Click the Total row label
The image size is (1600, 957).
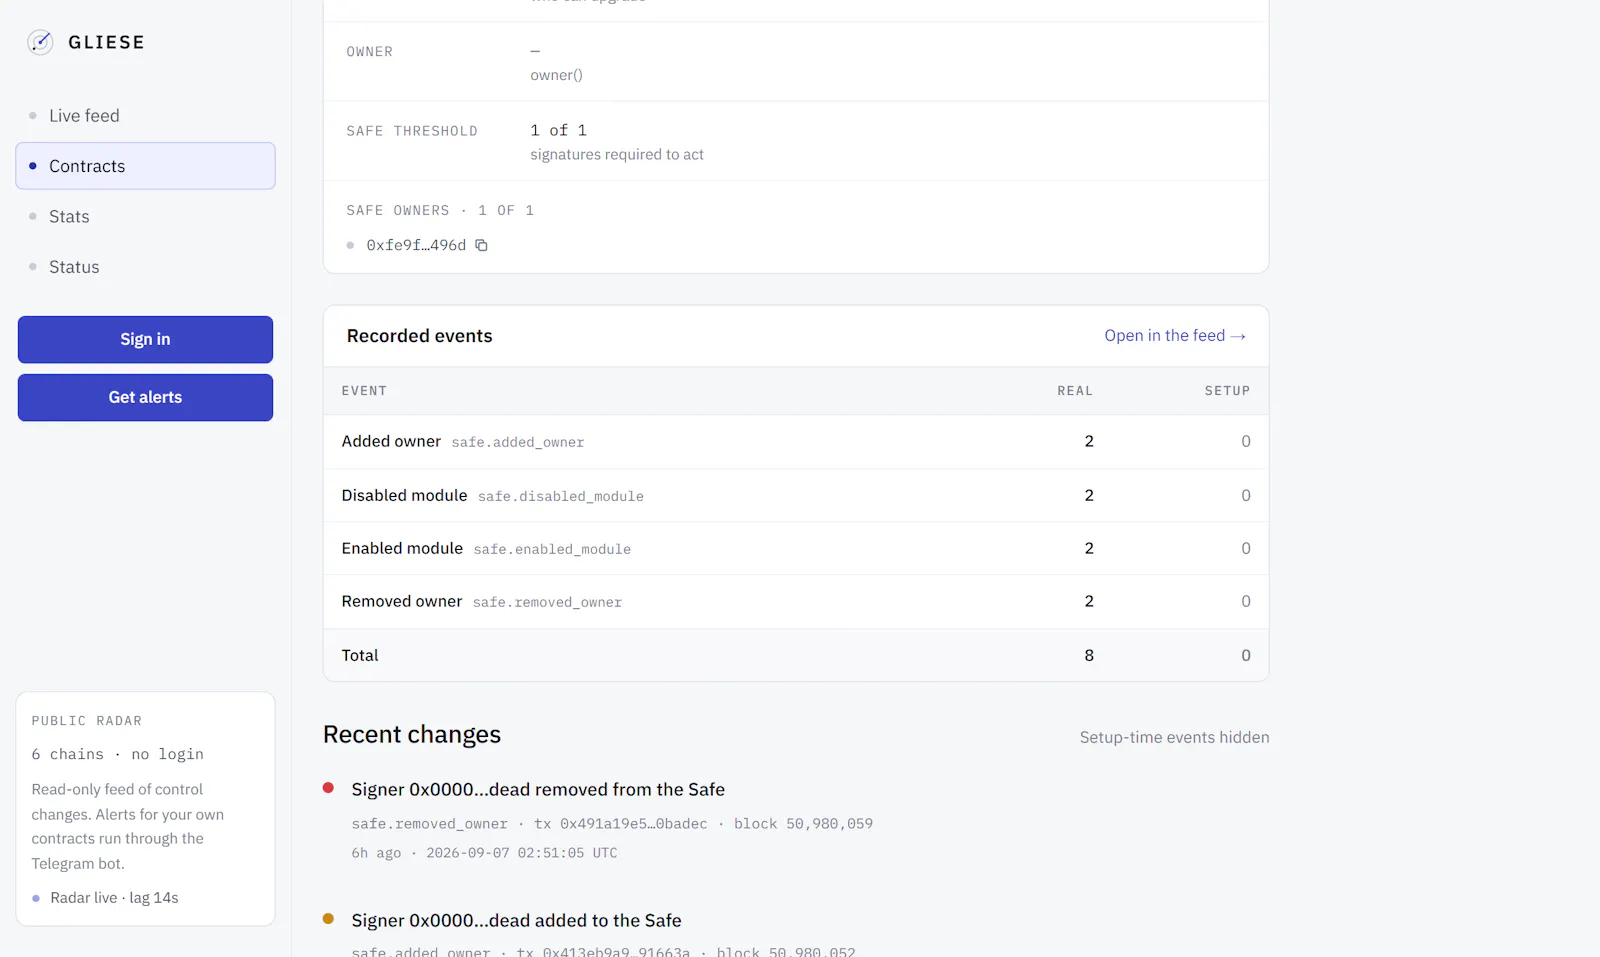pos(360,655)
